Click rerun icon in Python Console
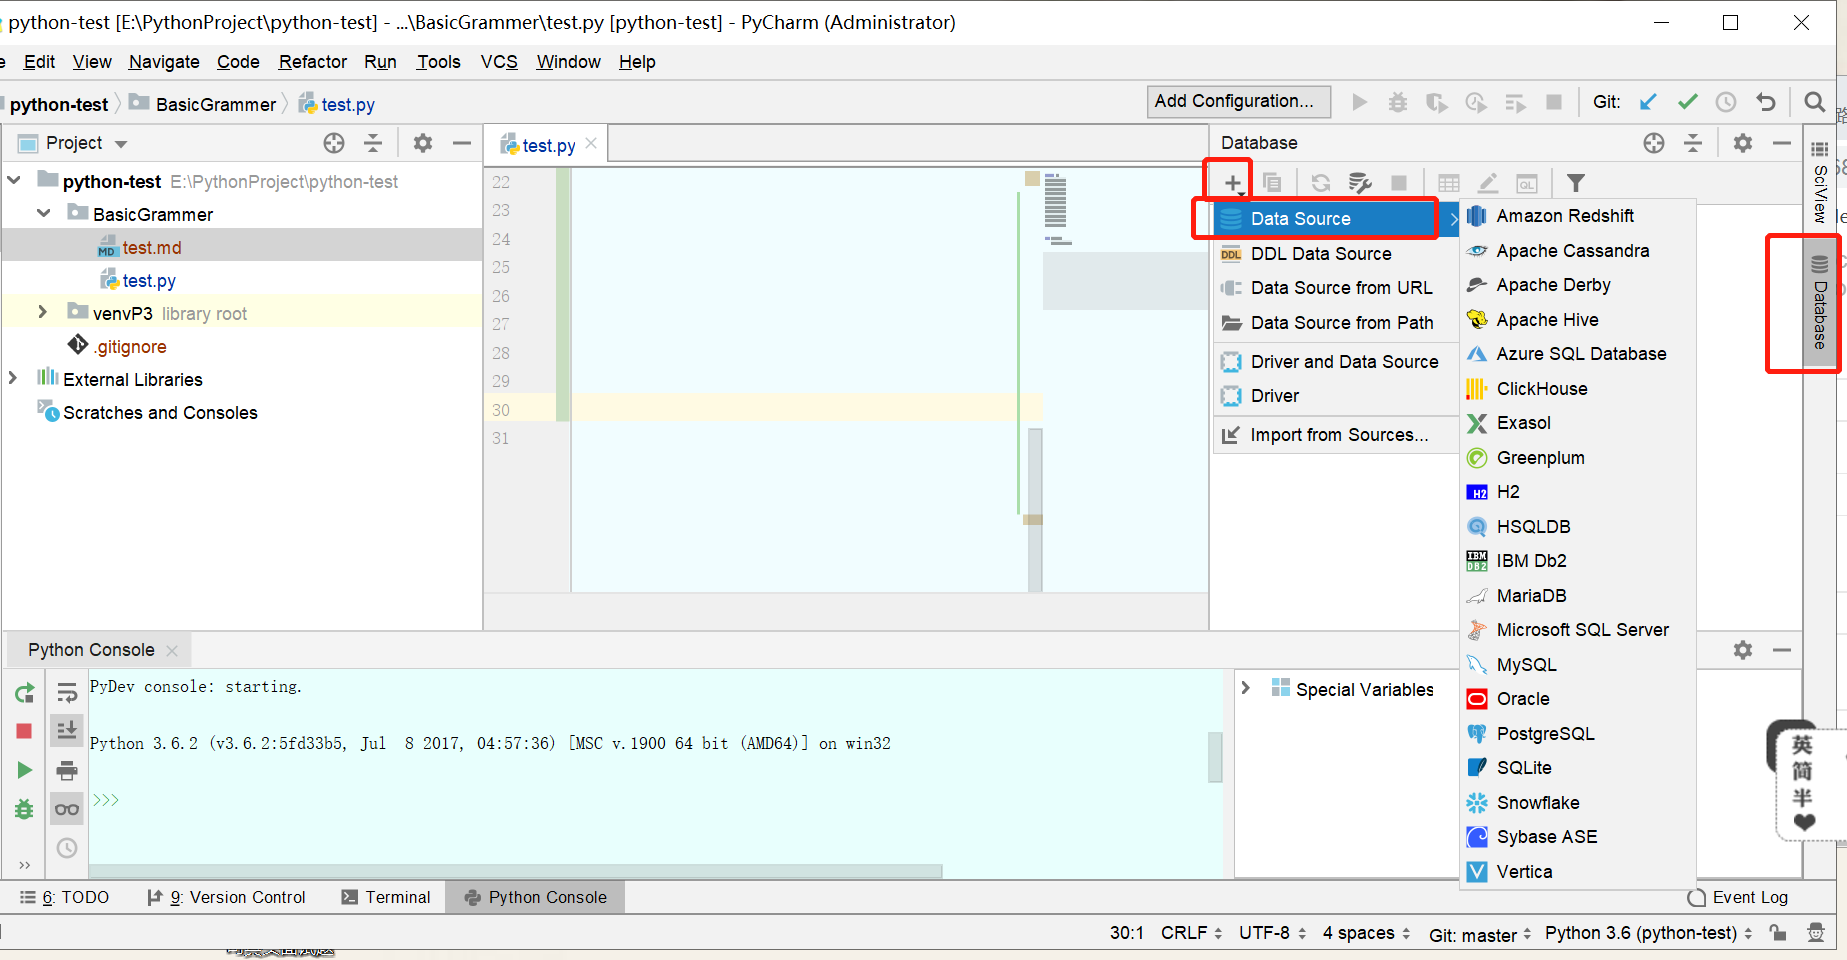 point(25,693)
